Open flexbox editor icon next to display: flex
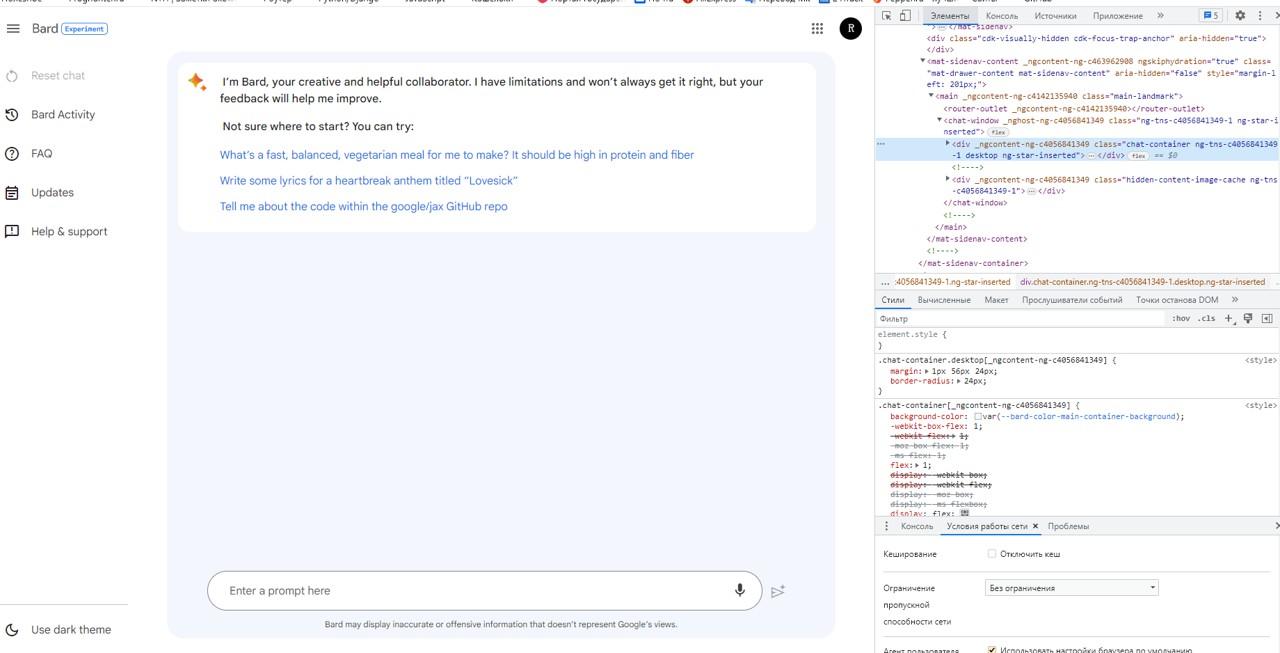 pyautogui.click(x=964, y=513)
